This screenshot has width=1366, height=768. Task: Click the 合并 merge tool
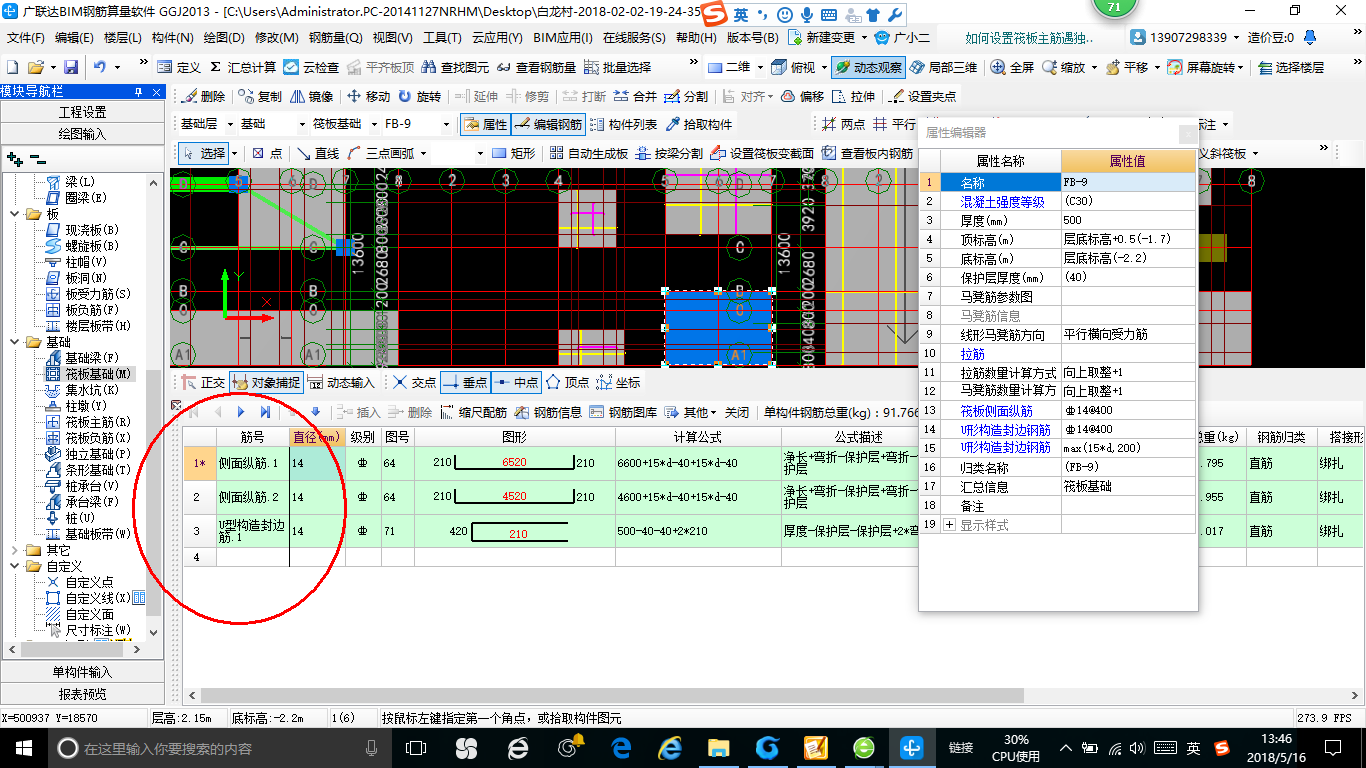coord(634,96)
